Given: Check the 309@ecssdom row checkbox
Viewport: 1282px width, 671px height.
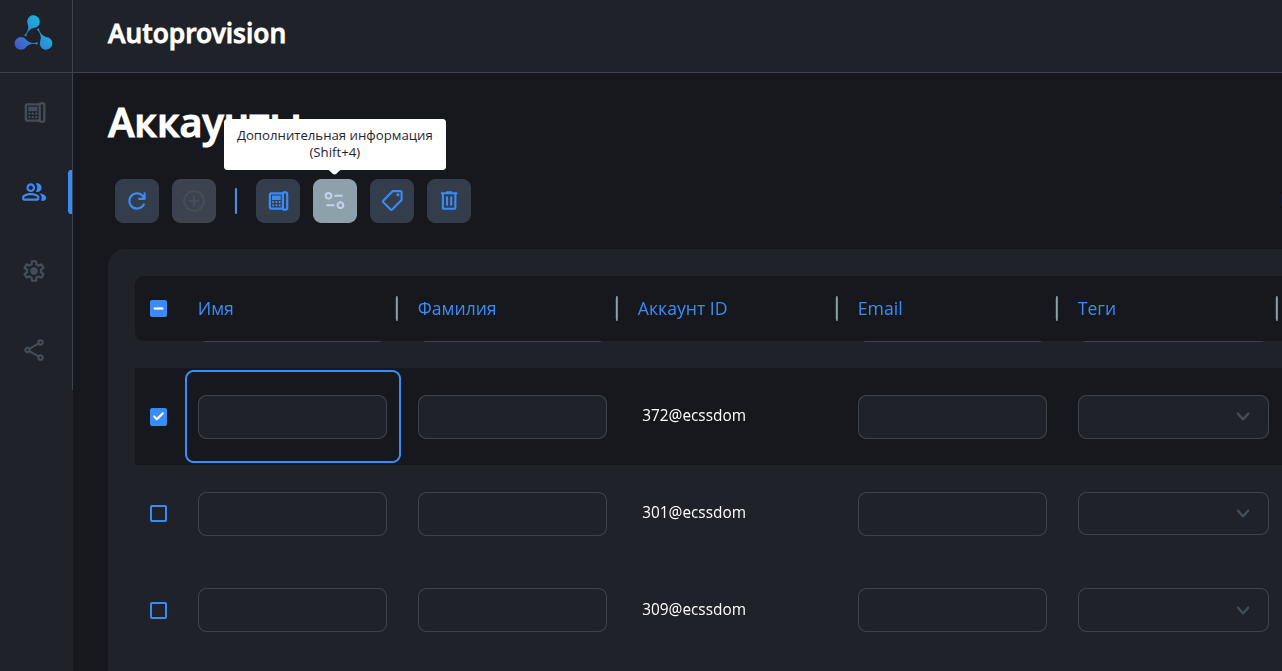Looking at the screenshot, I should [x=158, y=610].
